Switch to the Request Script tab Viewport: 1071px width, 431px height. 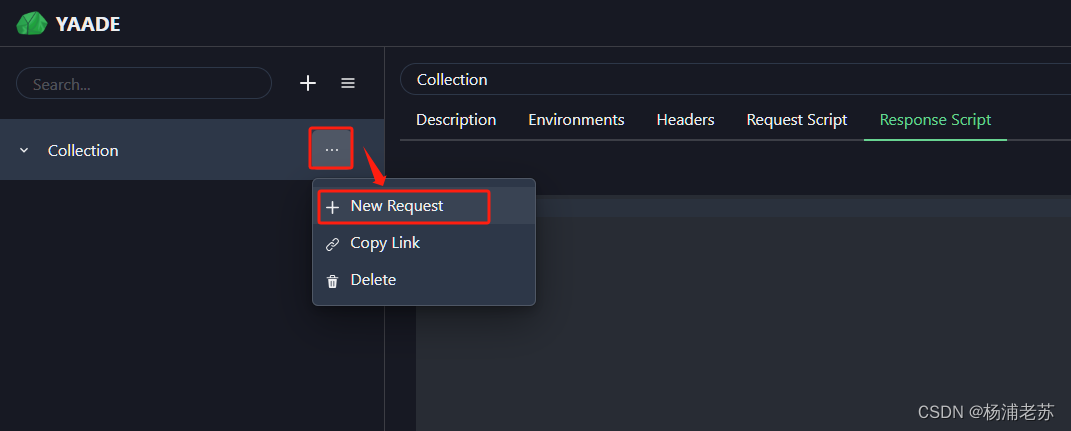[797, 120]
